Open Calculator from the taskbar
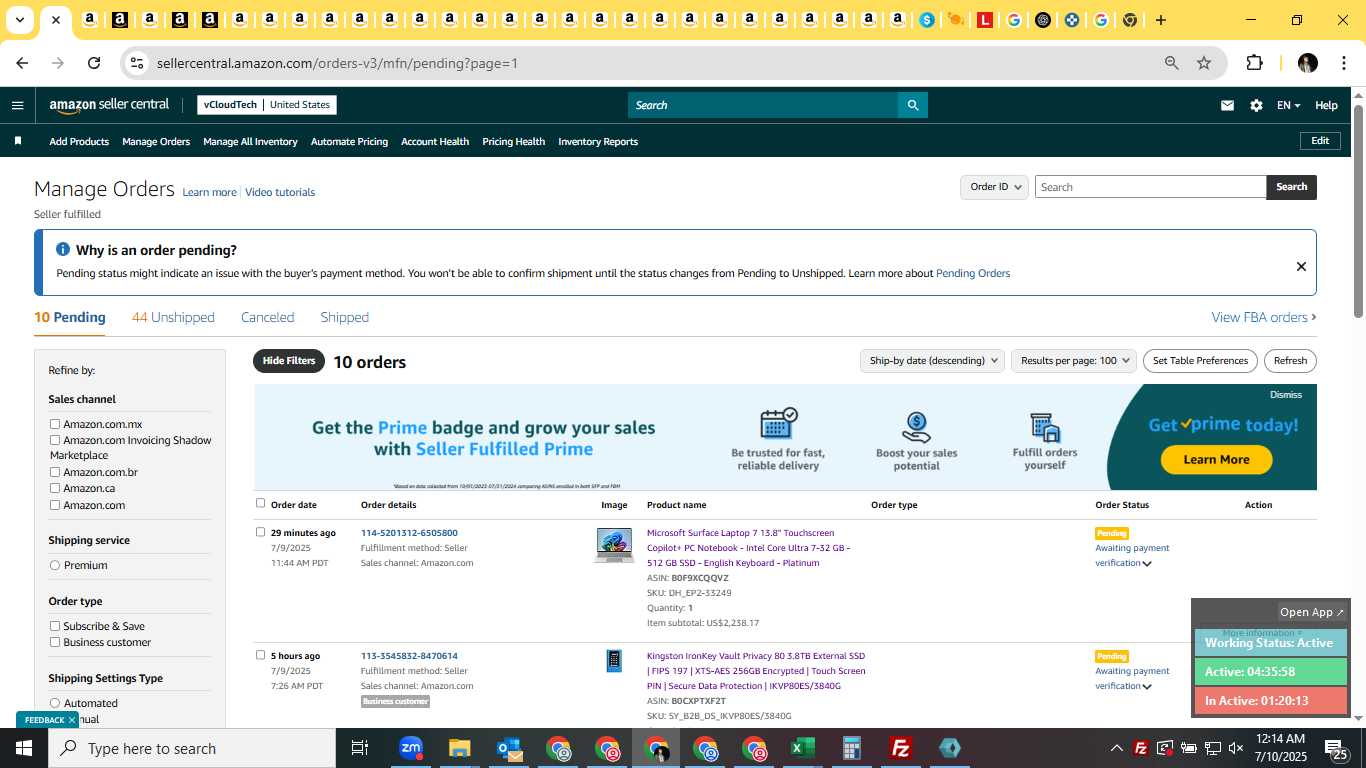The width and height of the screenshot is (1366, 768). [x=852, y=748]
